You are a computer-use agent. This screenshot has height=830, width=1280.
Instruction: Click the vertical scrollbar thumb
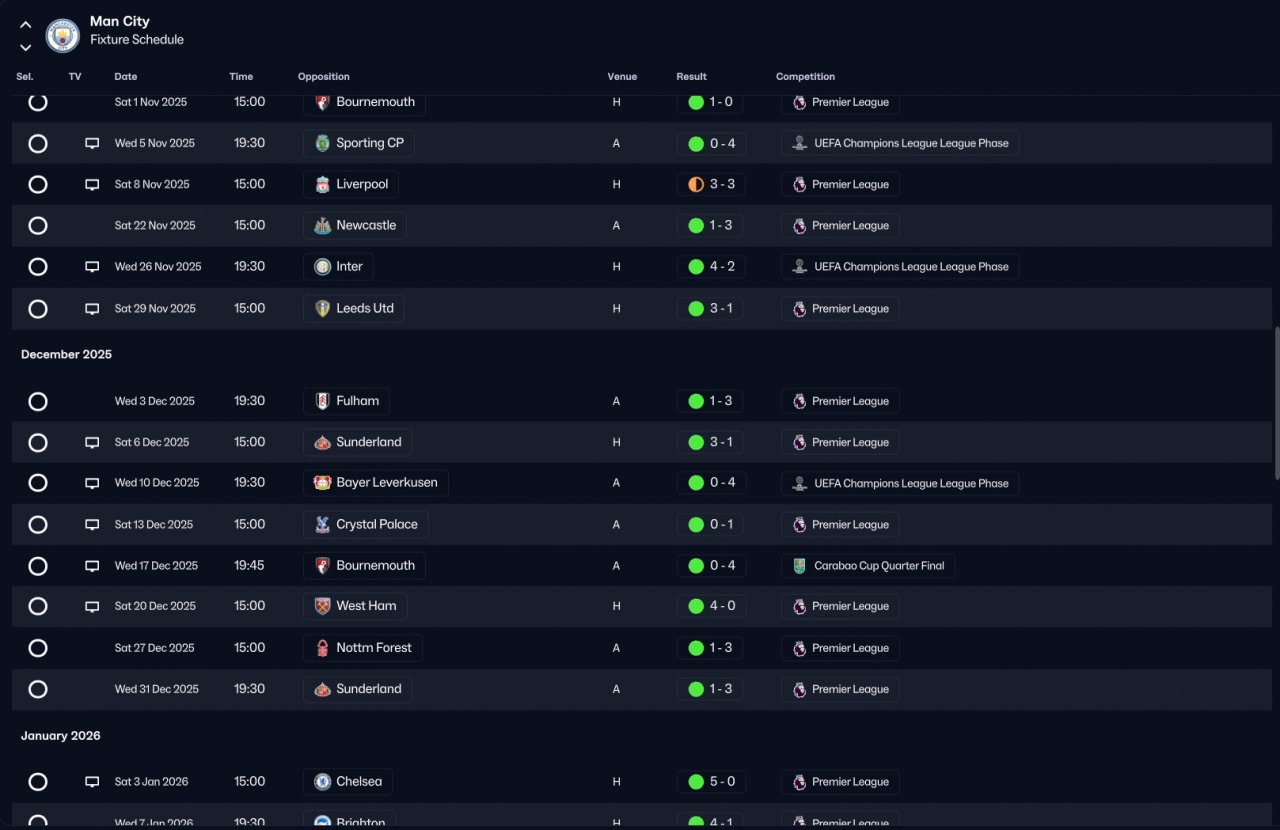[1275, 404]
